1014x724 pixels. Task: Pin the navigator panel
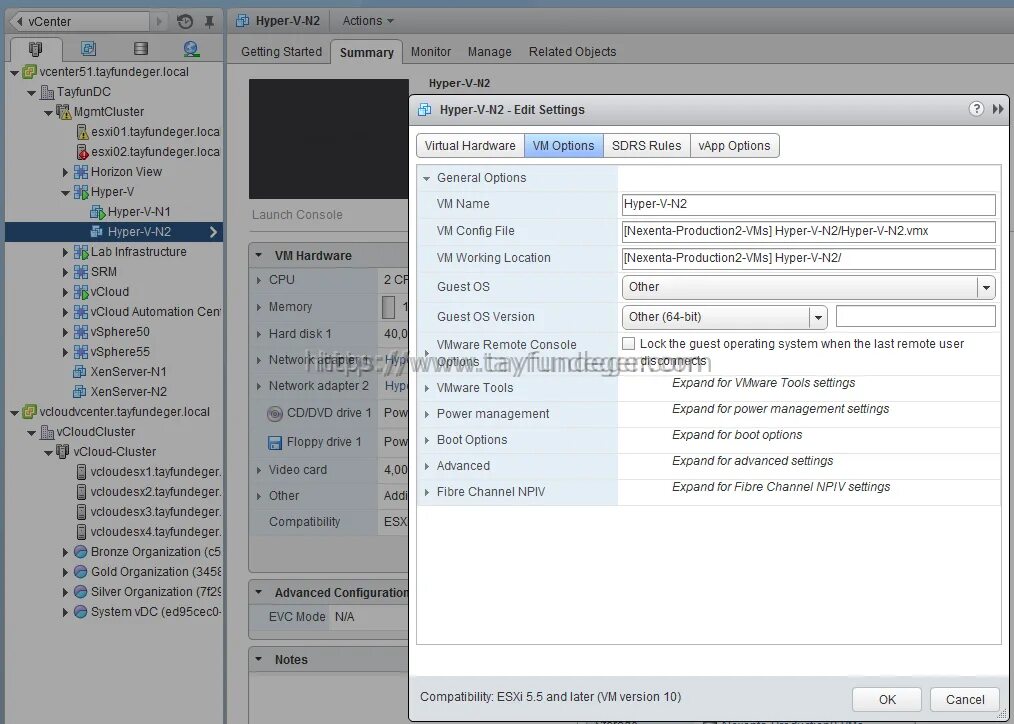(209, 21)
